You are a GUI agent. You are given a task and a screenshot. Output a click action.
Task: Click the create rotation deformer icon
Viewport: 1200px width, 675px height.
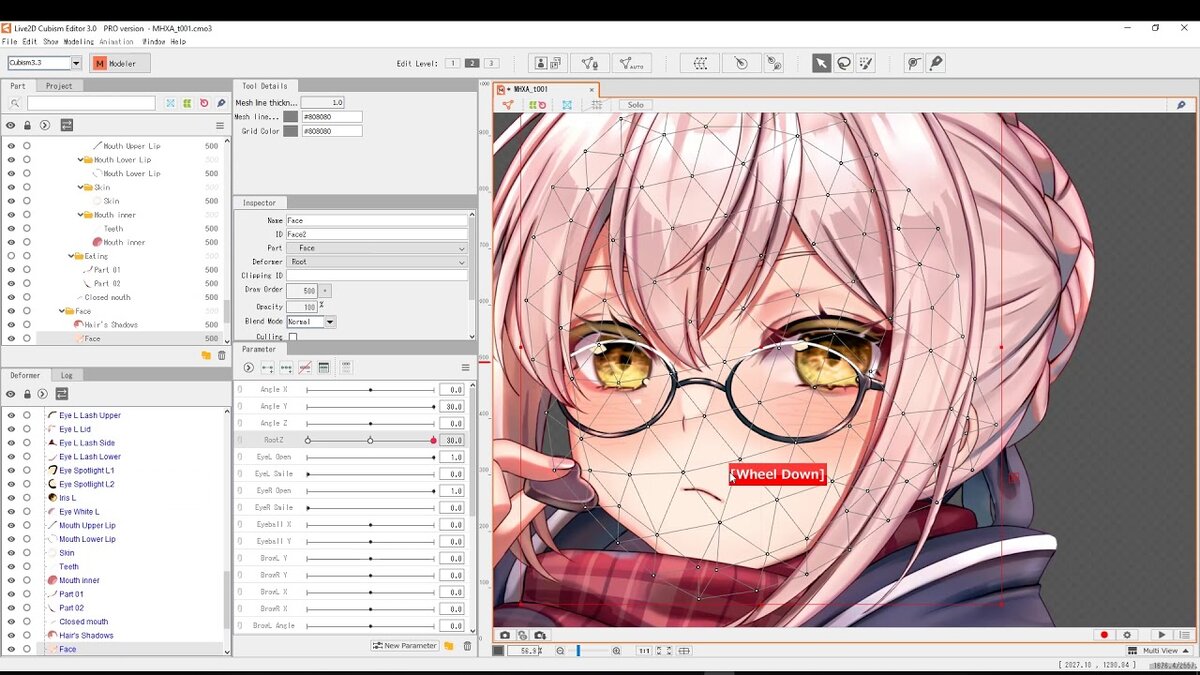click(x=740, y=63)
